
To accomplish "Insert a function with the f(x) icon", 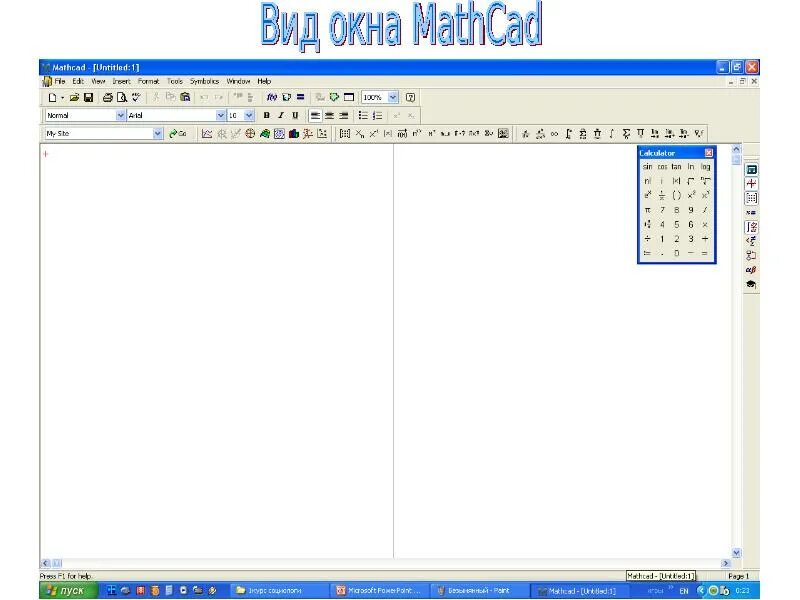I will click(x=272, y=97).
